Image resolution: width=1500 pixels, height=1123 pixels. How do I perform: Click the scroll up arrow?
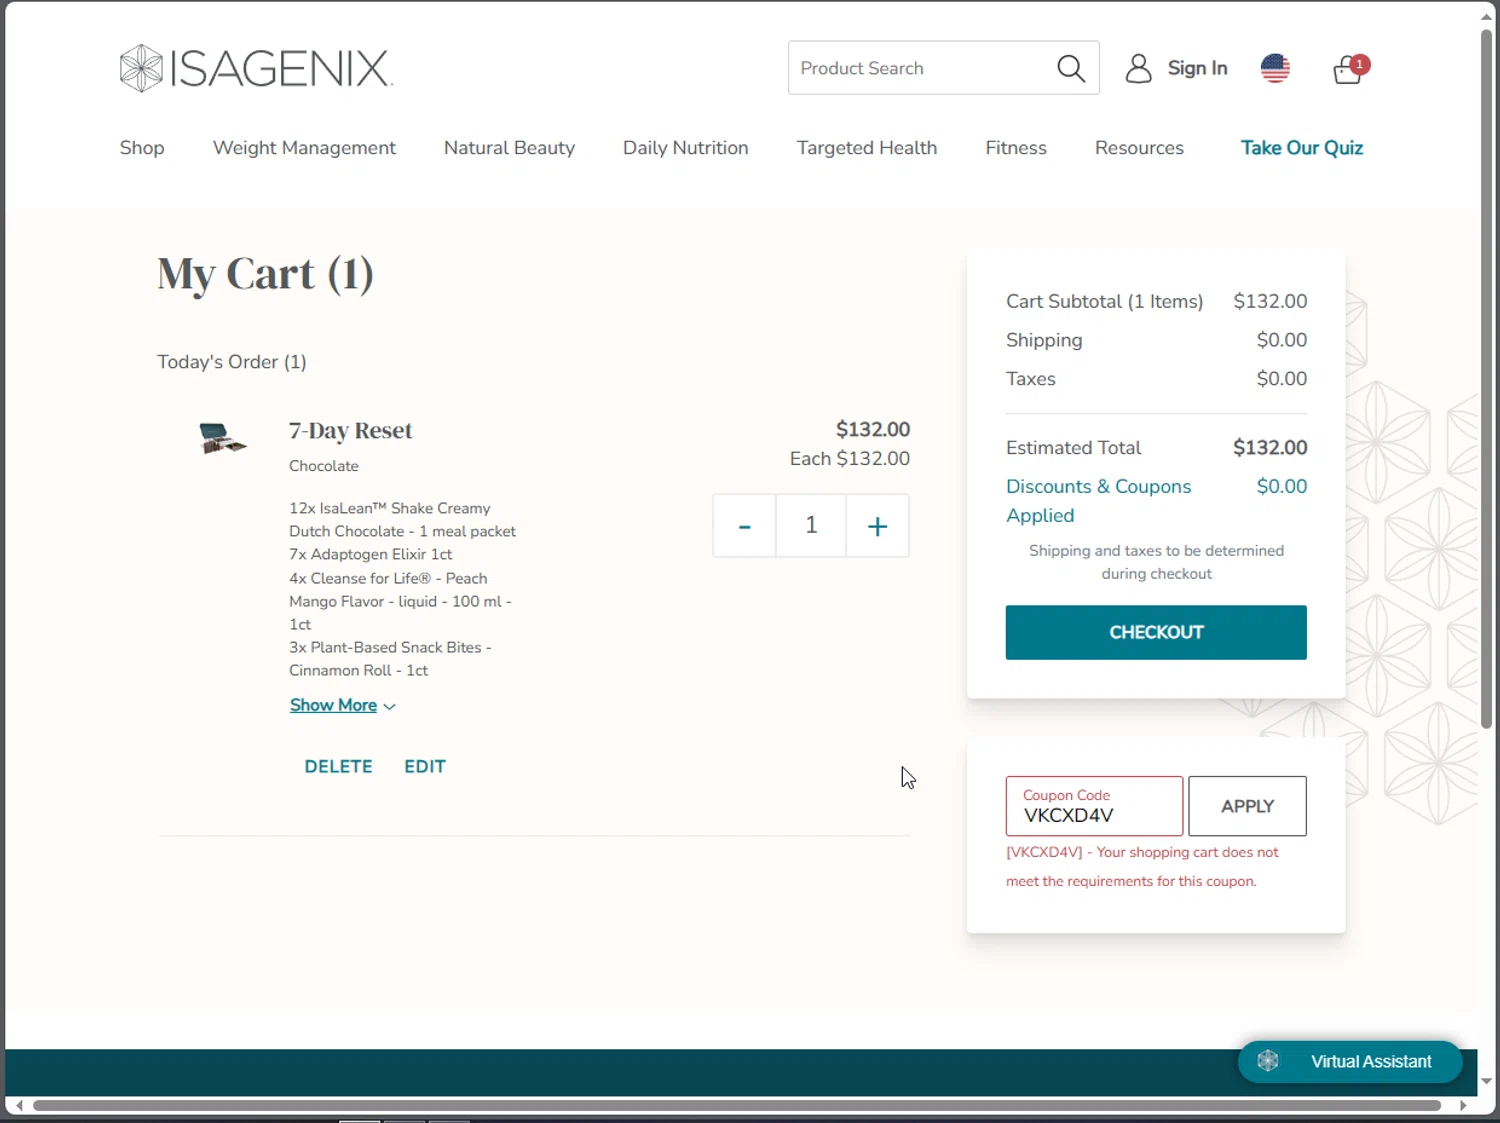pos(1487,16)
